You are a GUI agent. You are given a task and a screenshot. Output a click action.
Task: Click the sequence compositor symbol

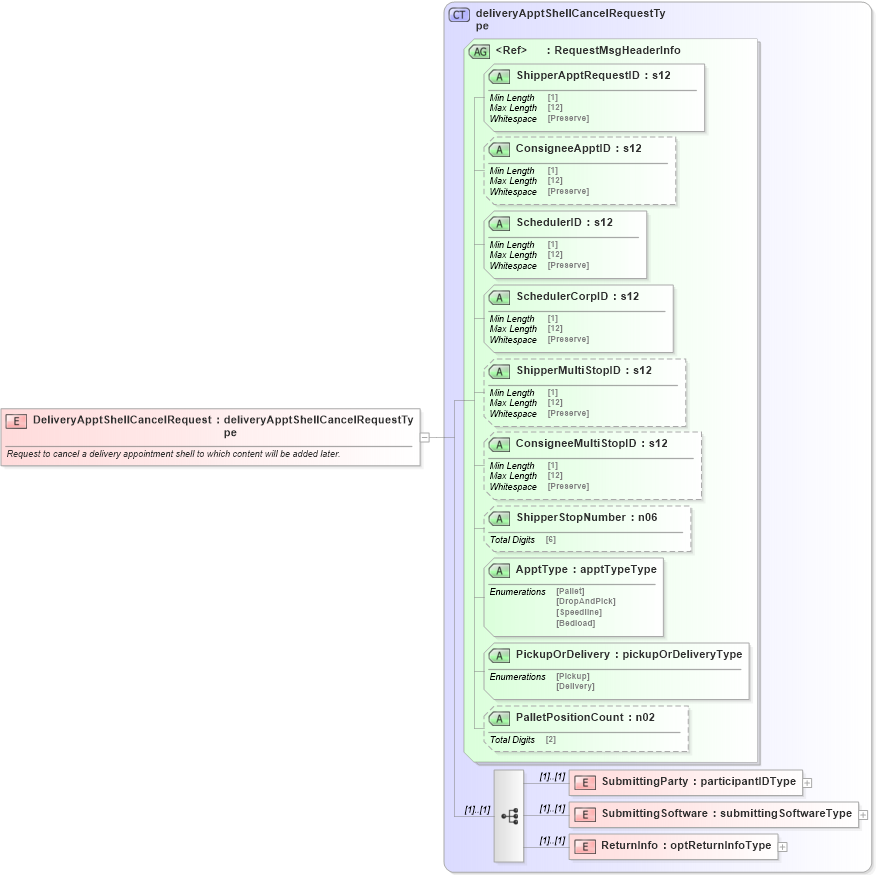(x=509, y=817)
